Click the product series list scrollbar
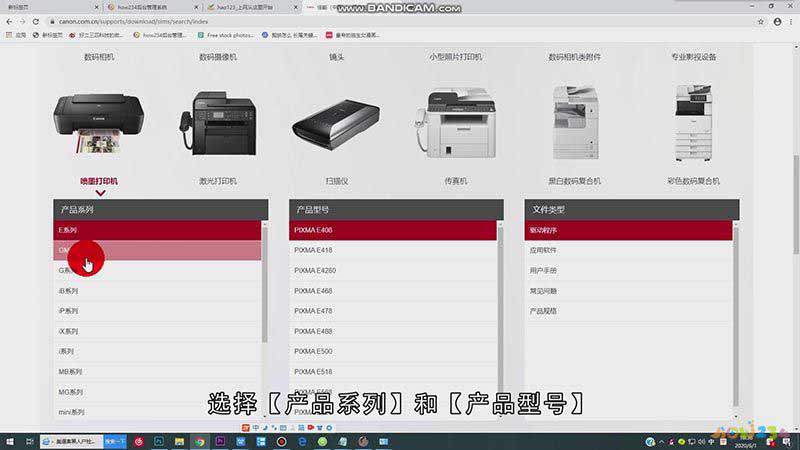The height and width of the screenshot is (450, 800). [265, 290]
